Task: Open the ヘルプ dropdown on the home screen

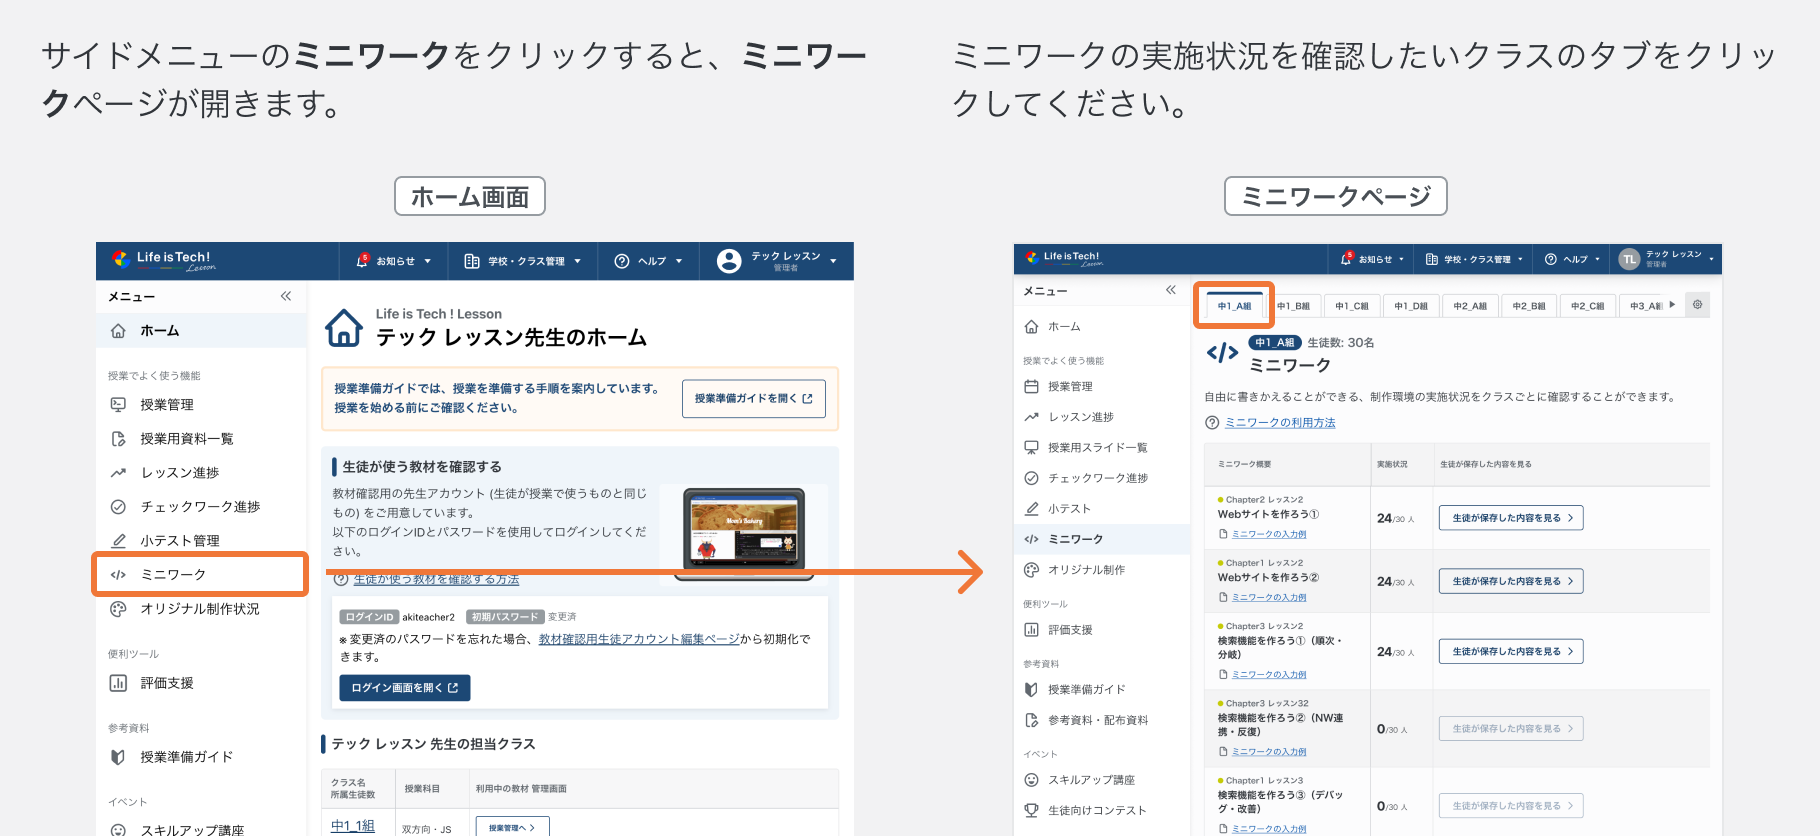Action: pos(648,261)
